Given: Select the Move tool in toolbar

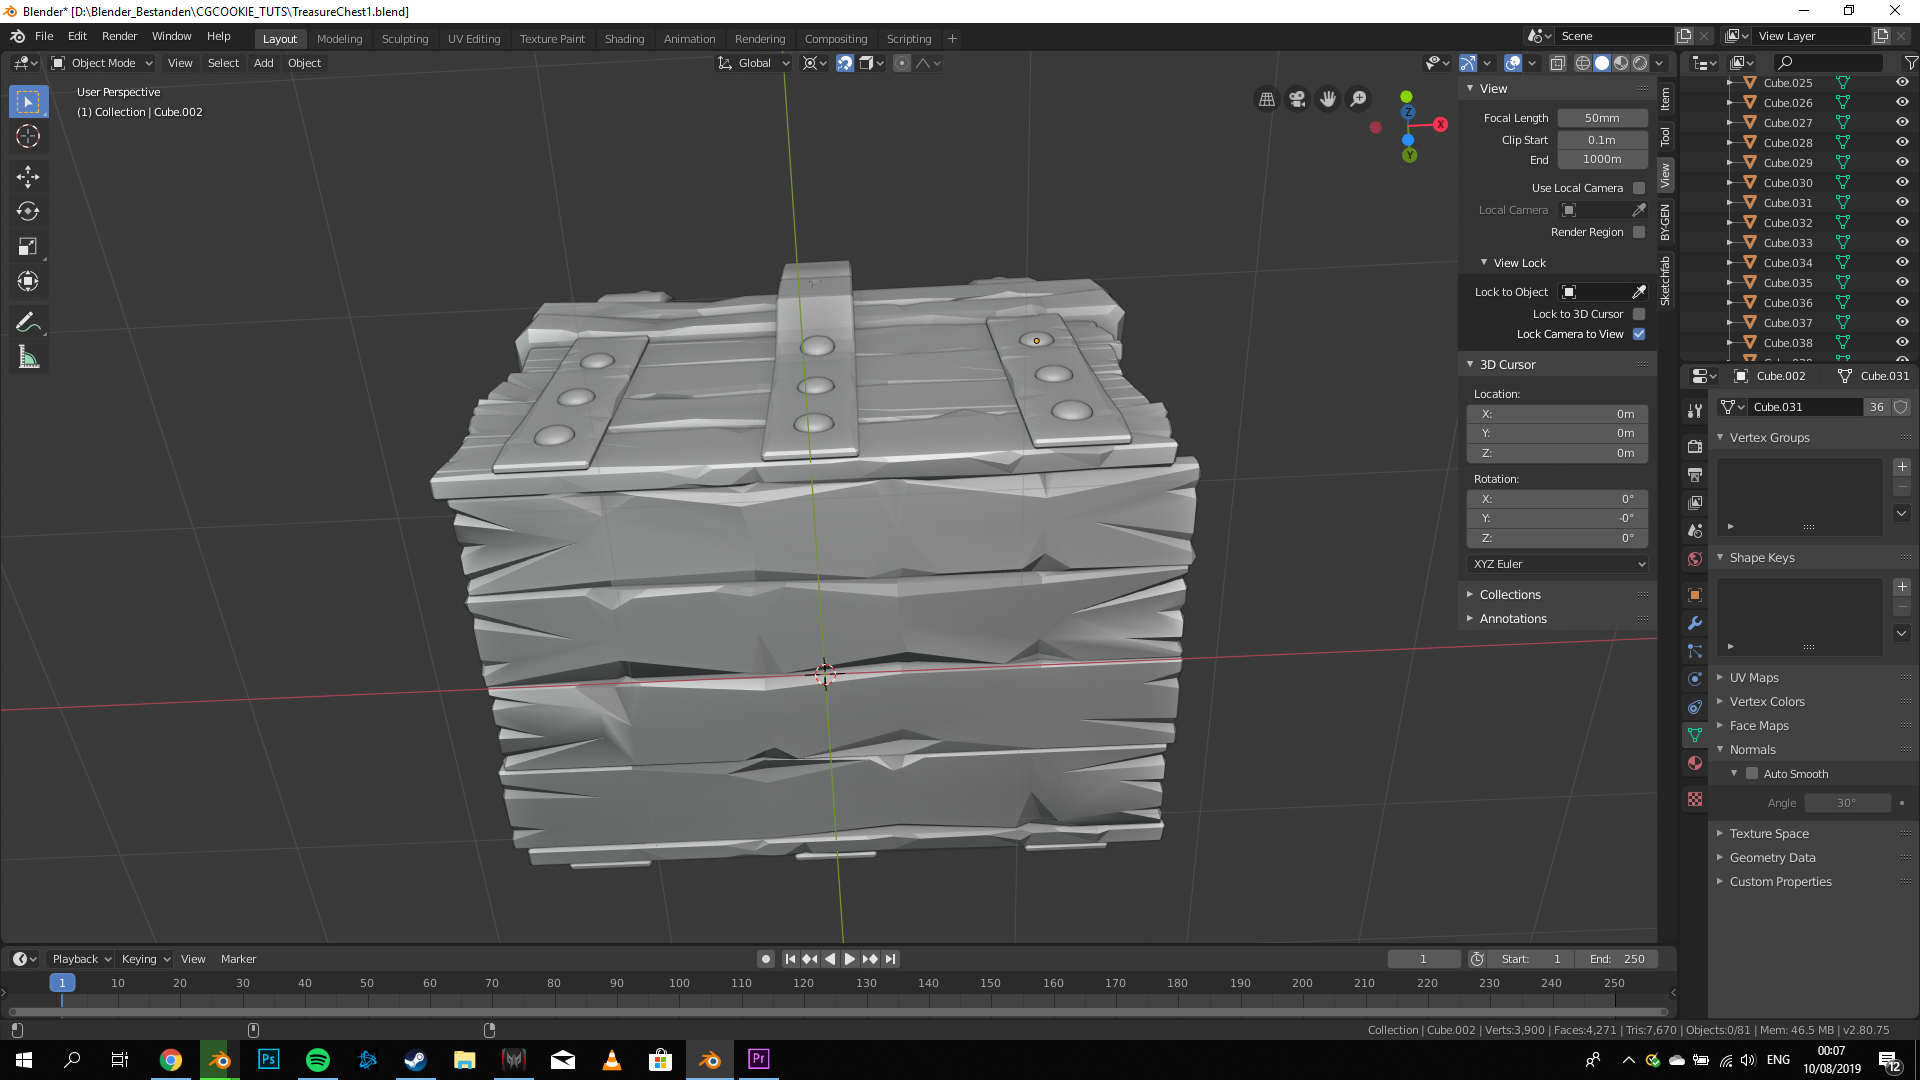Looking at the screenshot, I should 28,177.
